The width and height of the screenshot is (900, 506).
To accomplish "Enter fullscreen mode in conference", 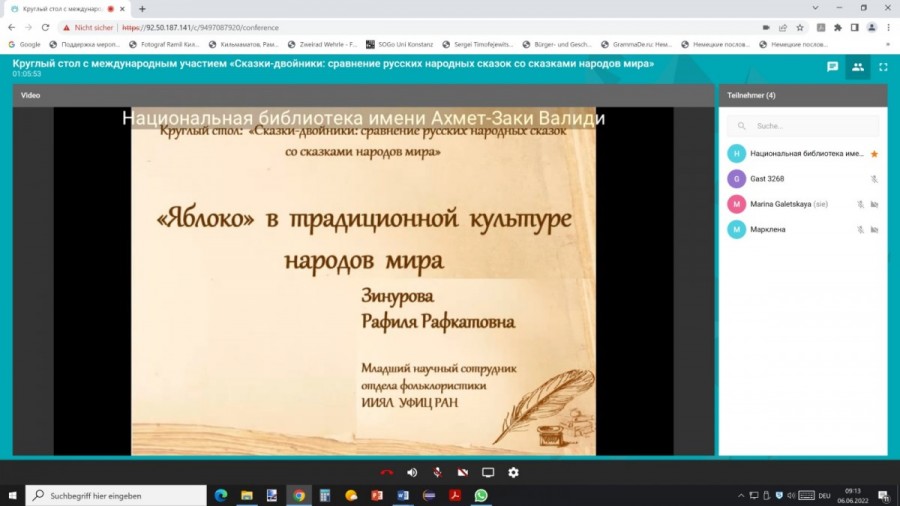I will point(883,67).
